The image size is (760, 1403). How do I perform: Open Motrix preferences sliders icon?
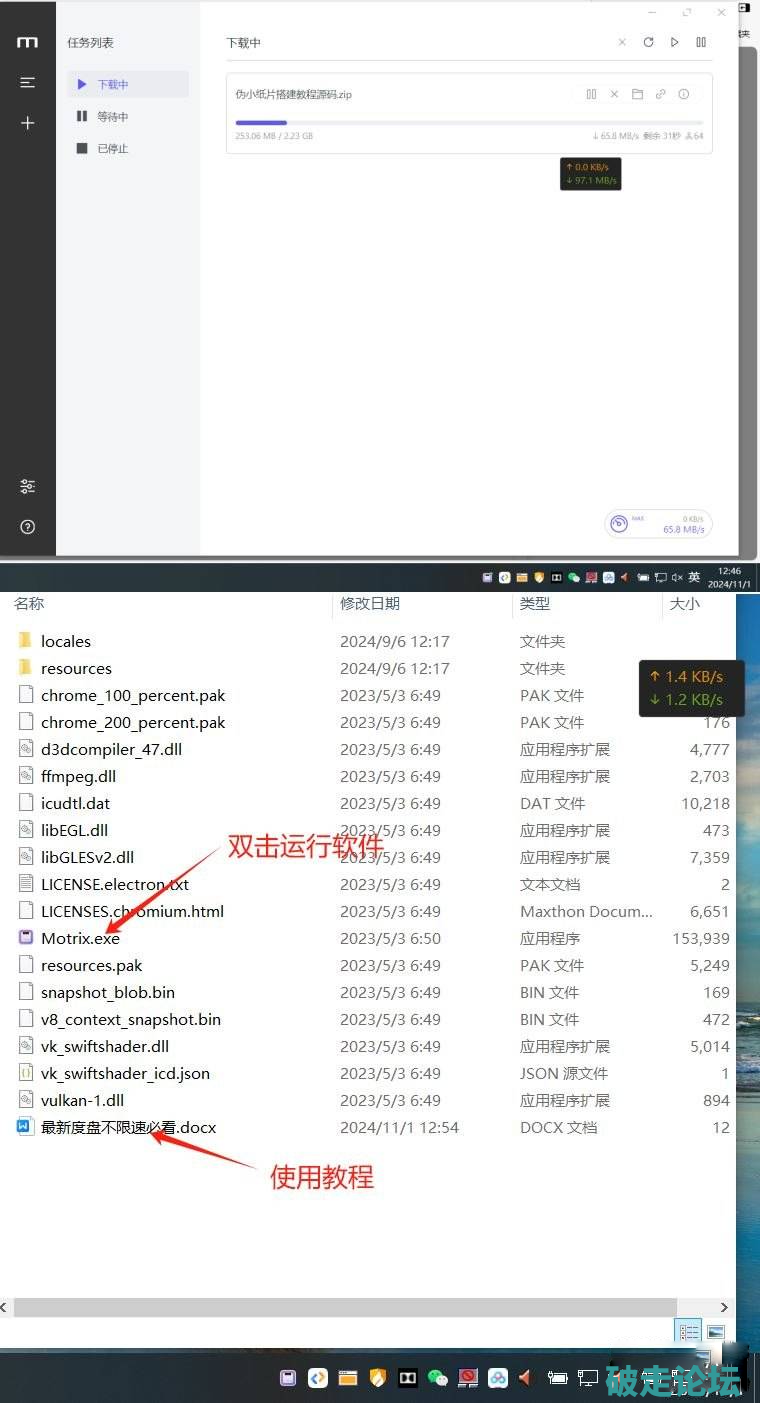(x=28, y=486)
